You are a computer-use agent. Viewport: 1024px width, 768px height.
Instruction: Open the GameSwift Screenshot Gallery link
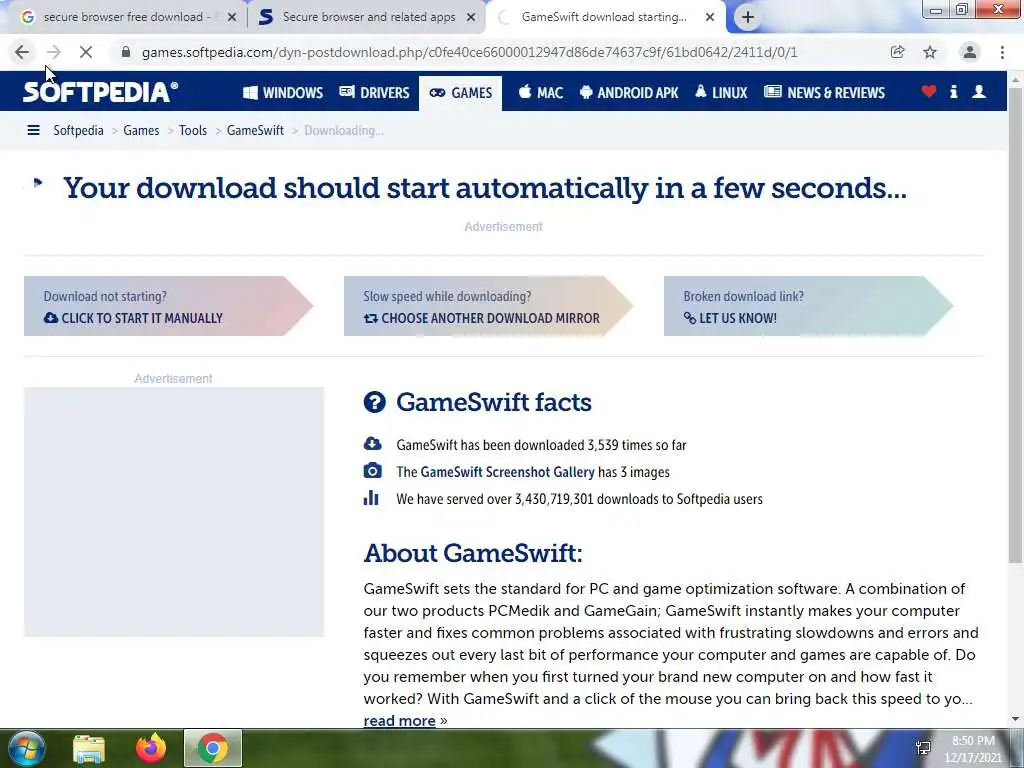pos(507,472)
